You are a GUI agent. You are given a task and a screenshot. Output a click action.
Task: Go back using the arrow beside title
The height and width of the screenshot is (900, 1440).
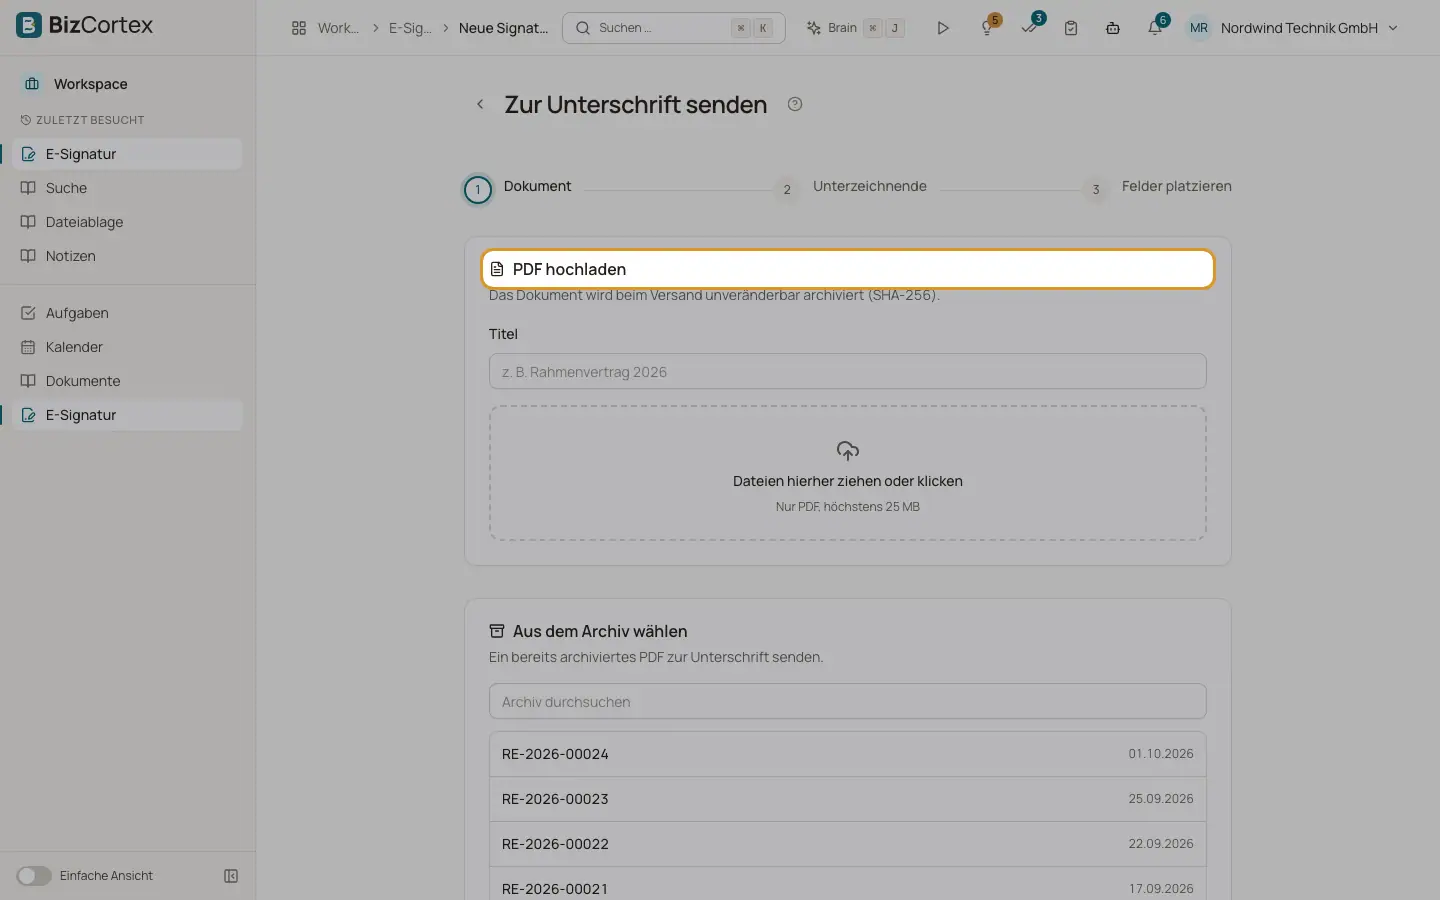(480, 104)
